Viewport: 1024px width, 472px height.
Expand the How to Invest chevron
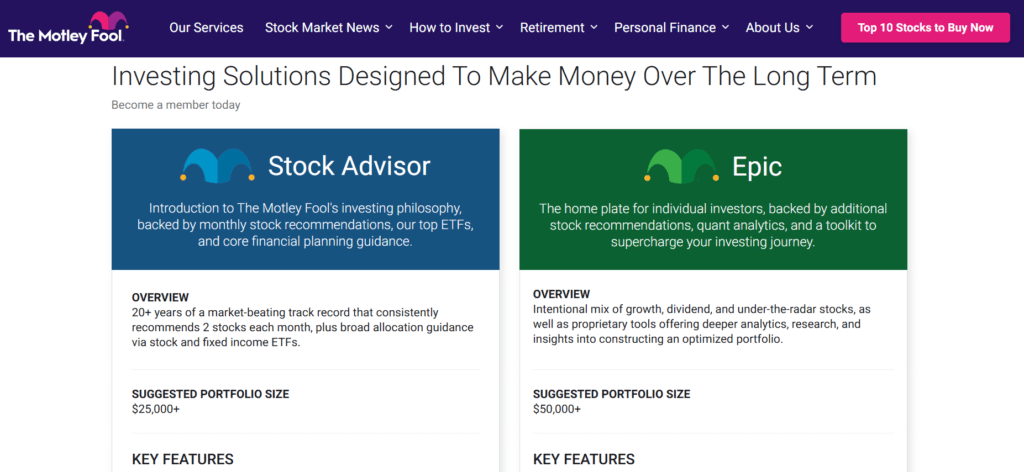(x=500, y=27)
